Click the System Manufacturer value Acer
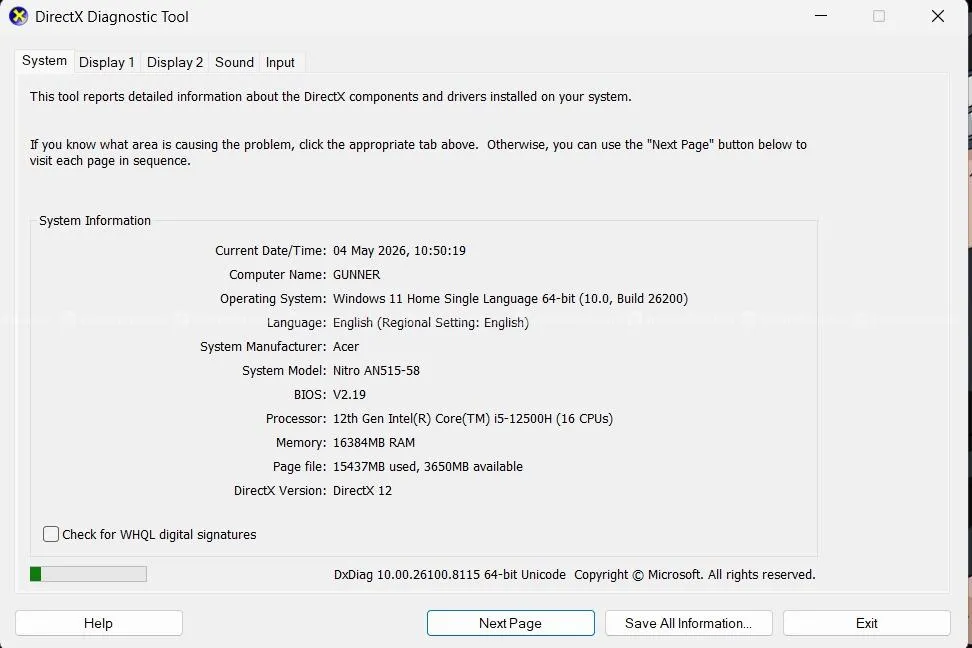972x648 pixels. 346,347
